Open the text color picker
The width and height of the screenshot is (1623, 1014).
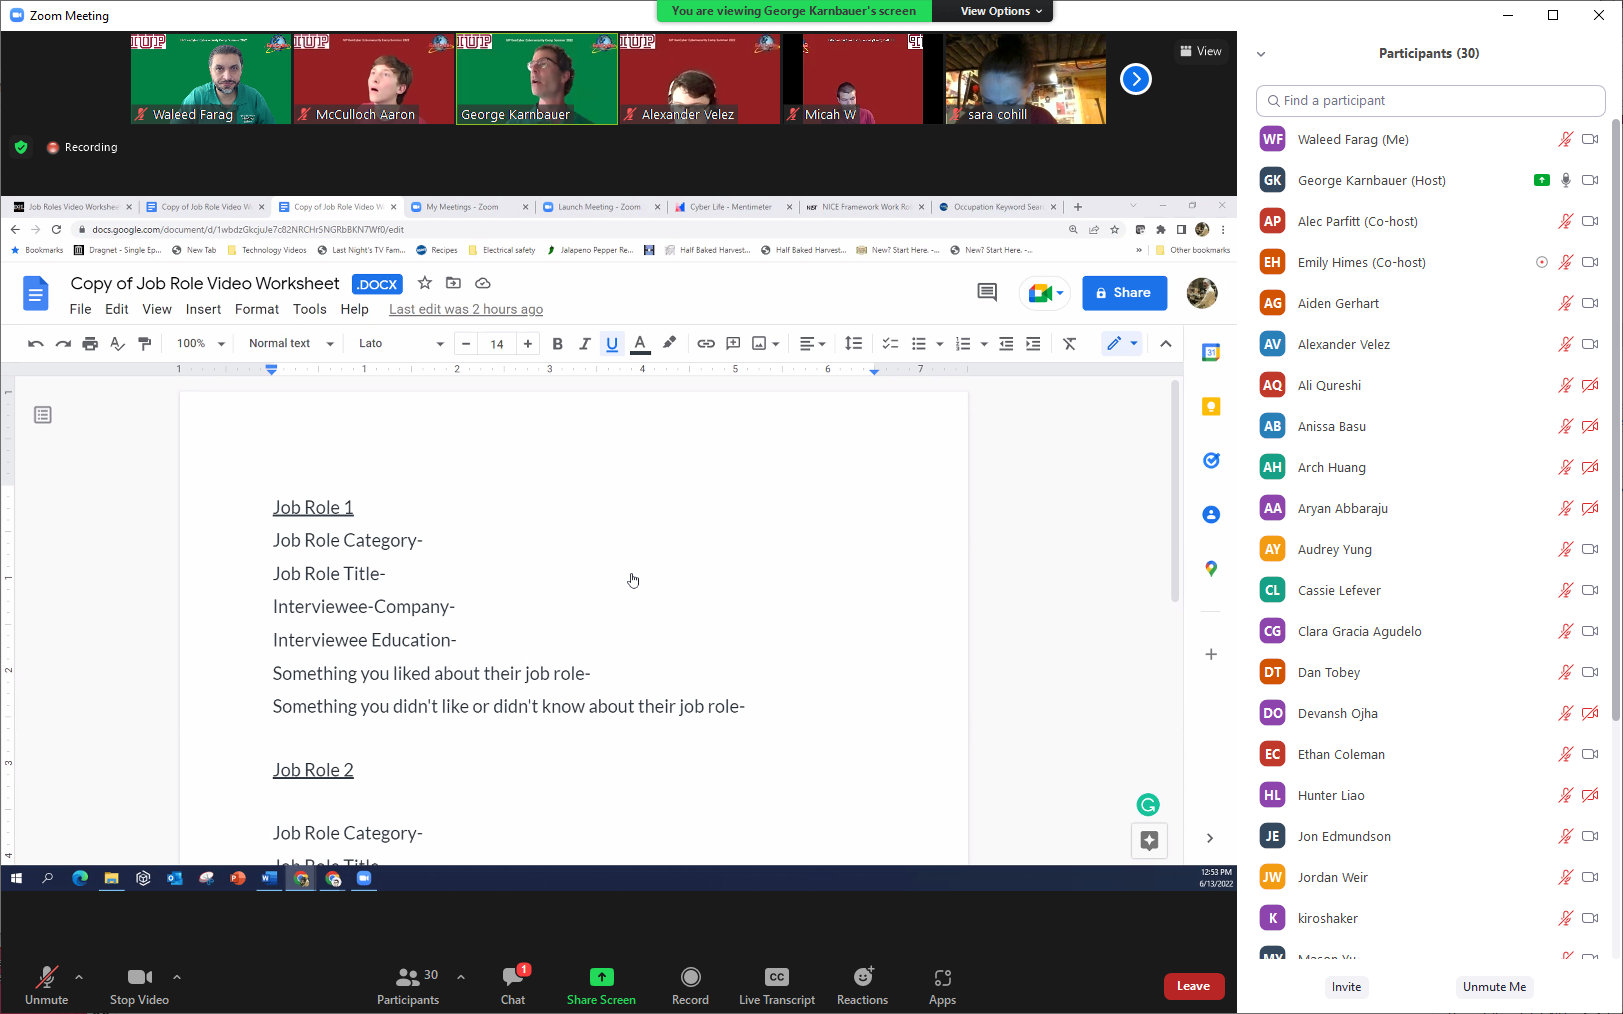[640, 344]
